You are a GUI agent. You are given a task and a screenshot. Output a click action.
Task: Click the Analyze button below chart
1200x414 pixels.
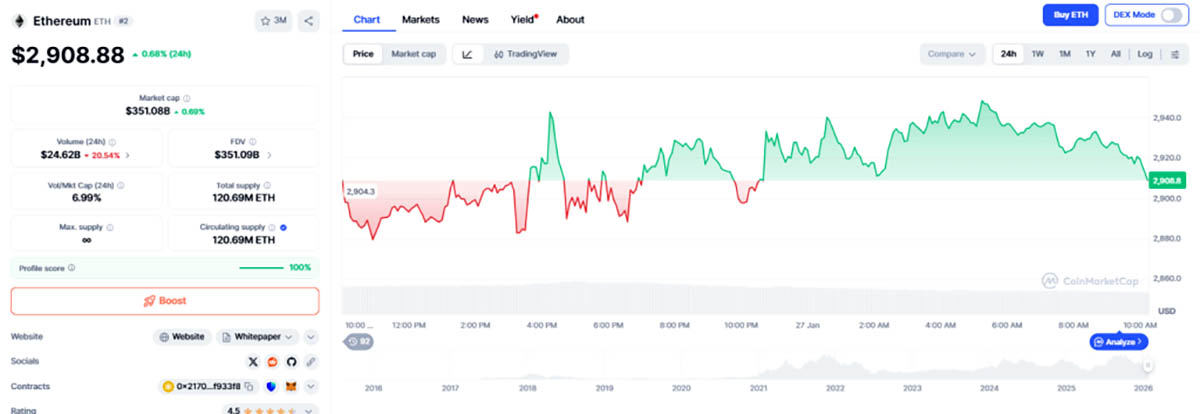pos(1119,342)
